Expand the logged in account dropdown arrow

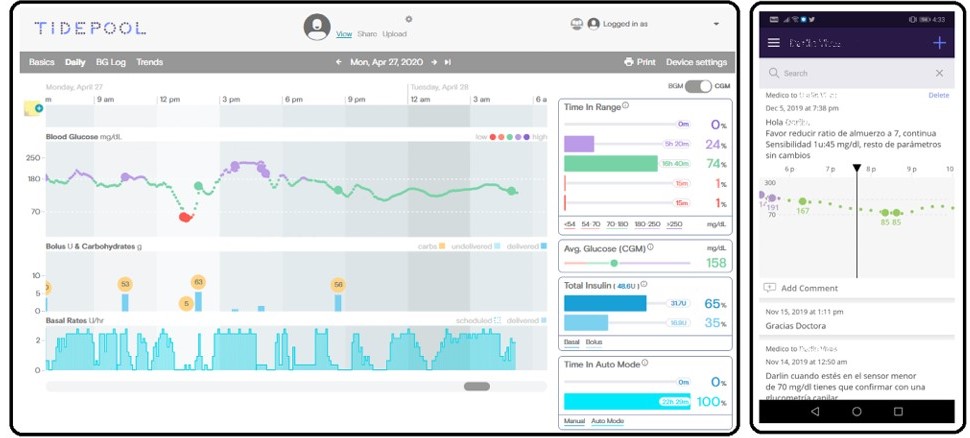pyautogui.click(x=716, y=24)
